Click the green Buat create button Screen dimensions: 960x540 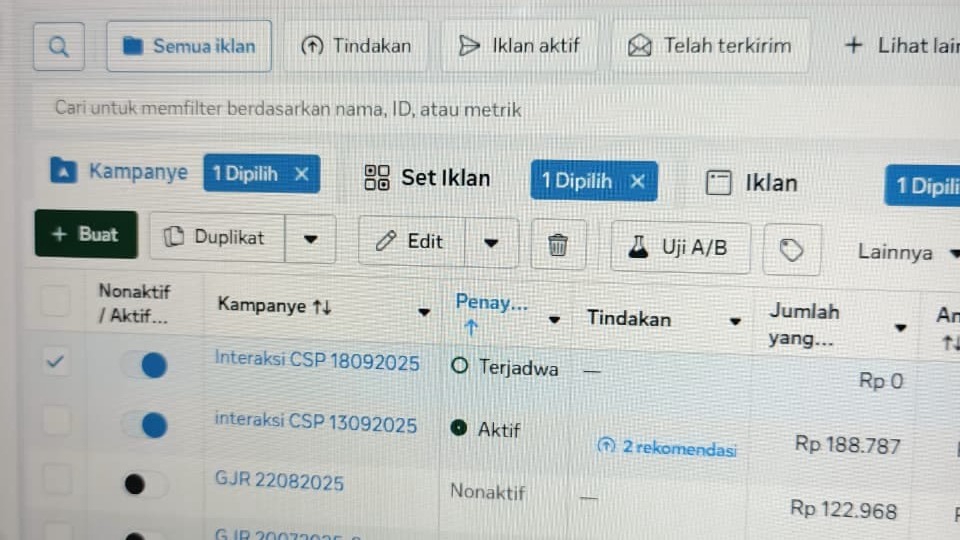point(86,234)
